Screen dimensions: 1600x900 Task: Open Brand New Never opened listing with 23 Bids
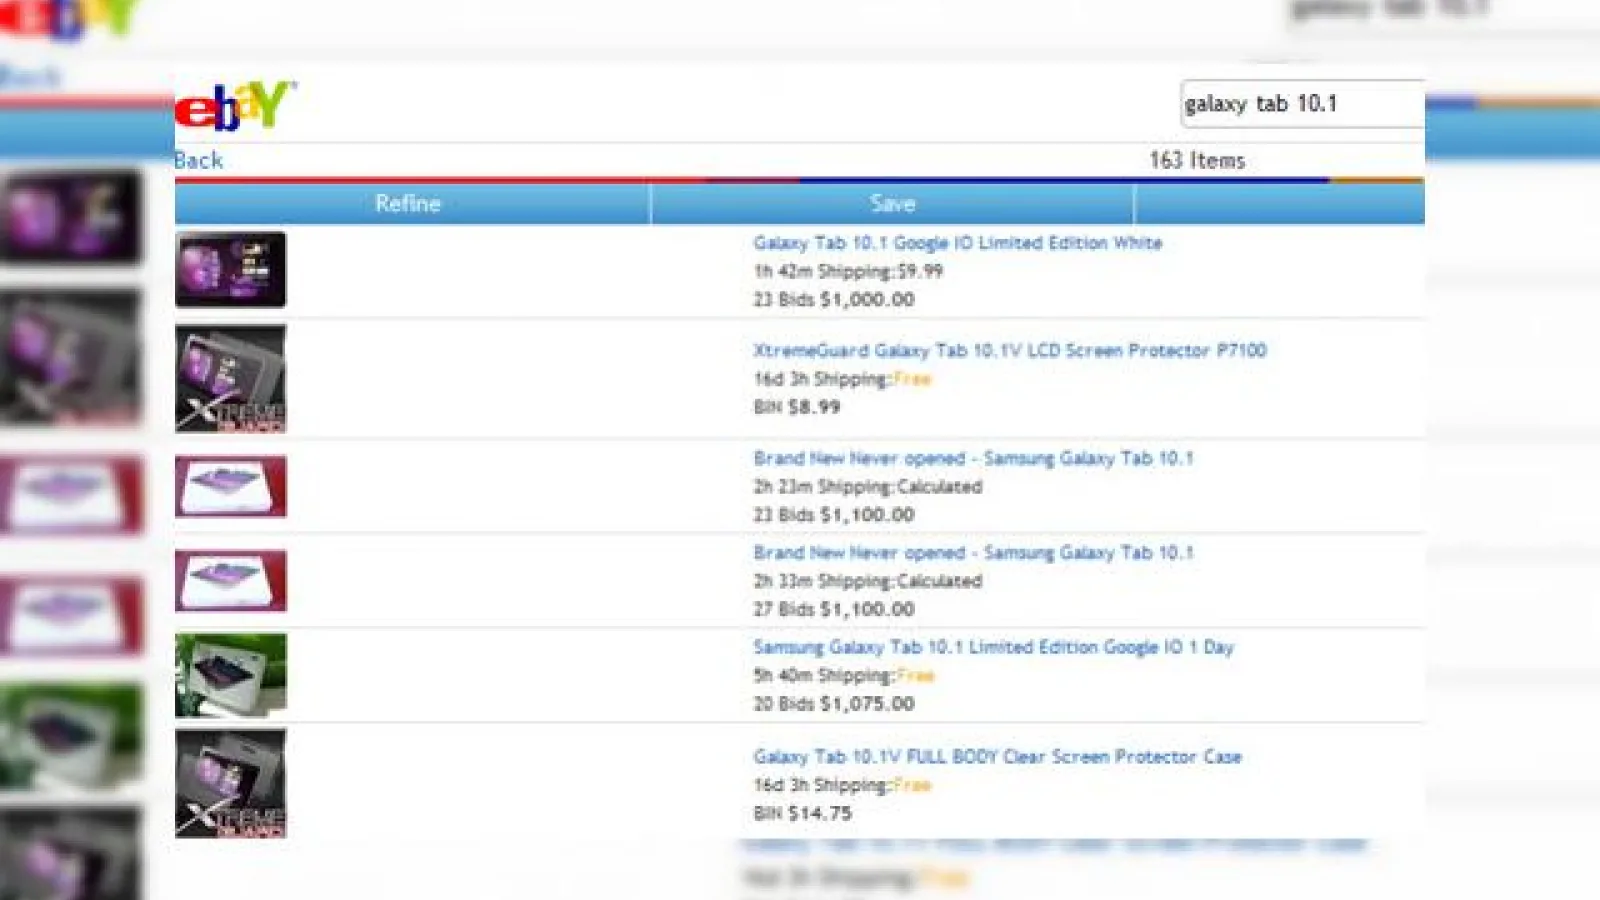pyautogui.click(x=973, y=458)
